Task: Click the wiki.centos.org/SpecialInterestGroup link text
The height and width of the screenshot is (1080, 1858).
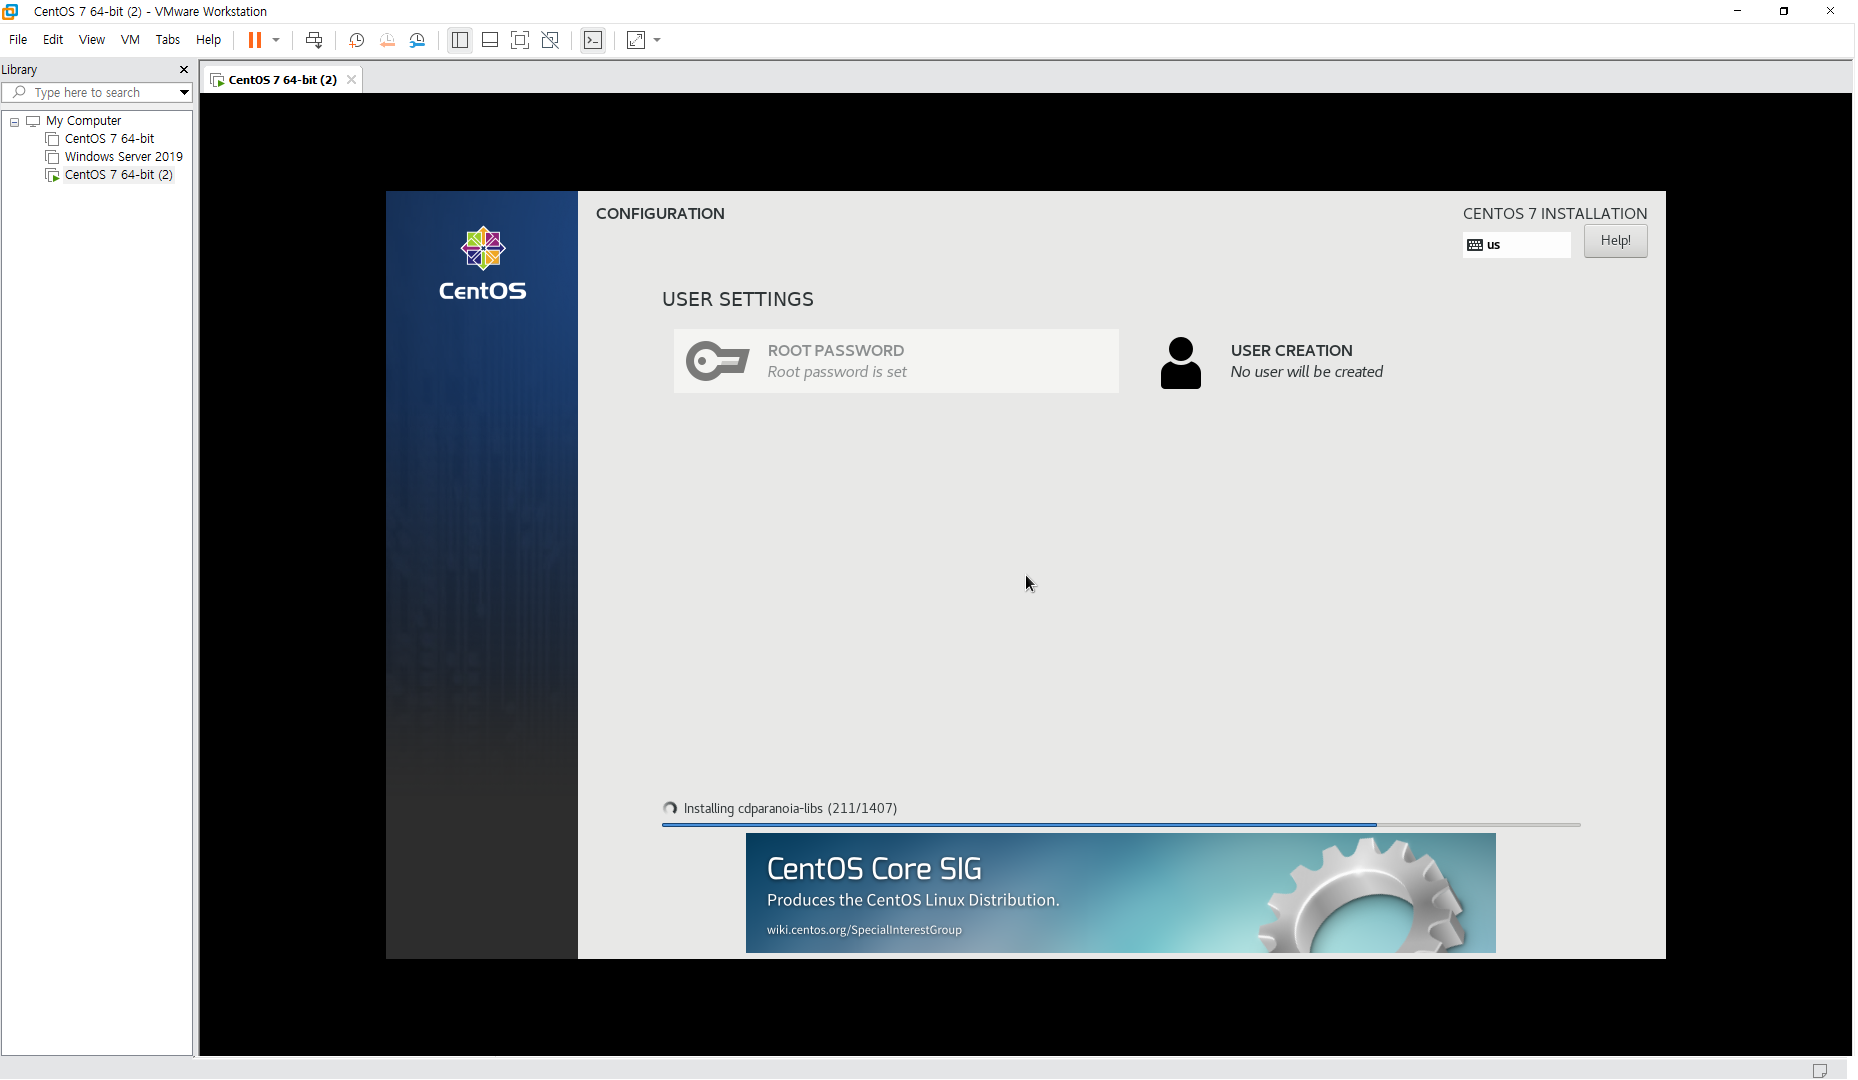Action: click(x=864, y=930)
